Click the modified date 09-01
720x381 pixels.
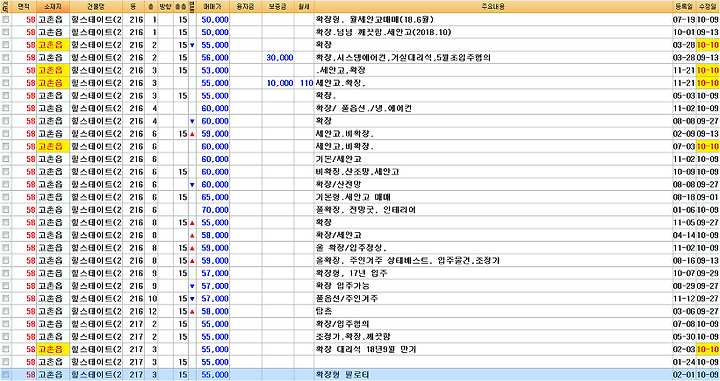click(708, 197)
